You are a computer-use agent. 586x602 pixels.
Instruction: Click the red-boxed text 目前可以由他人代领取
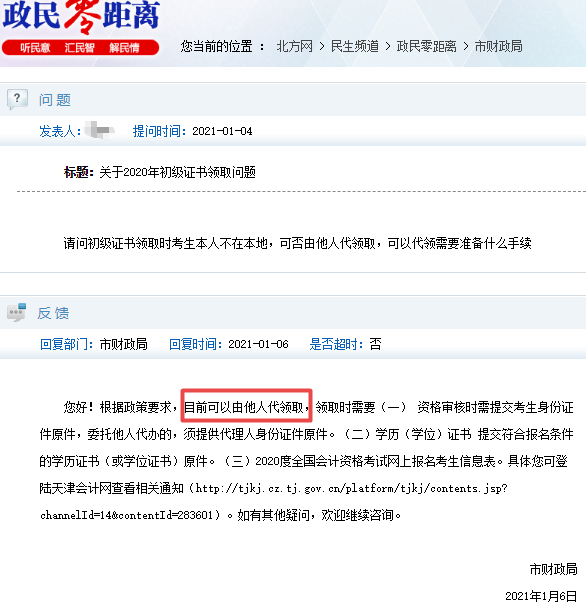[x=246, y=406]
